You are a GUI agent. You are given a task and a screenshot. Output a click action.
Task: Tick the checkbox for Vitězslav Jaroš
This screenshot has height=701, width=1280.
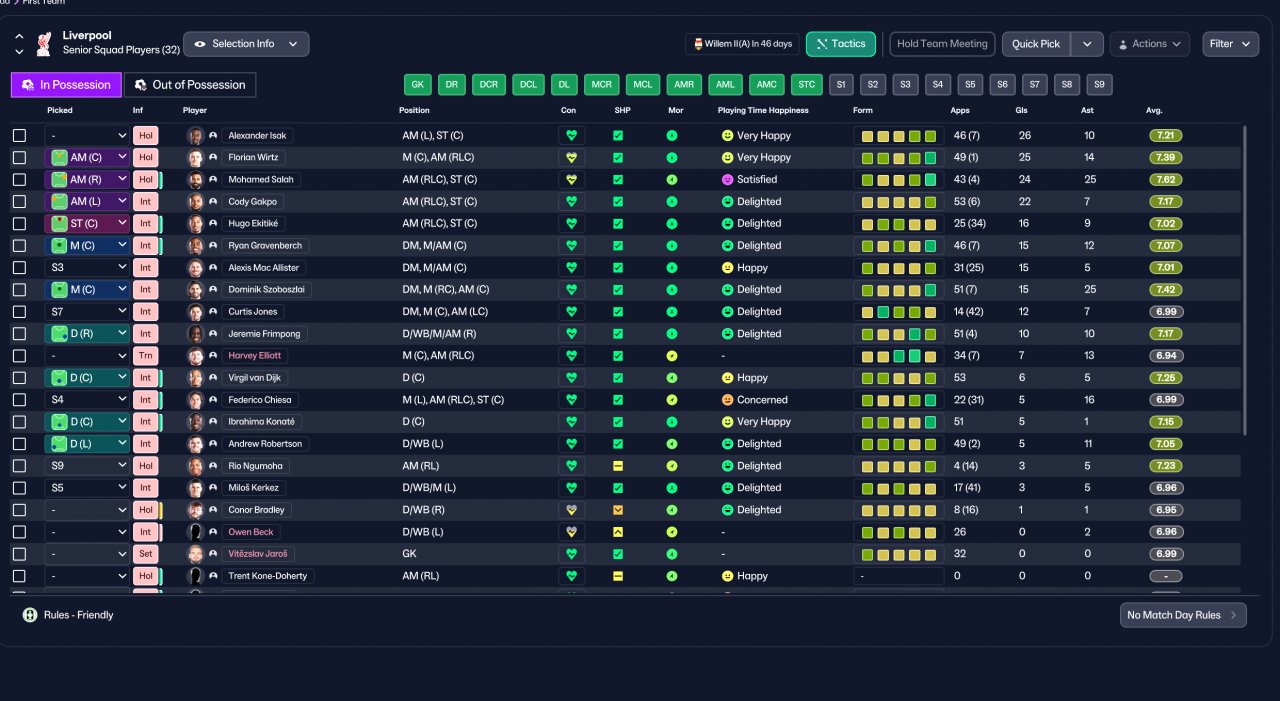coord(19,554)
